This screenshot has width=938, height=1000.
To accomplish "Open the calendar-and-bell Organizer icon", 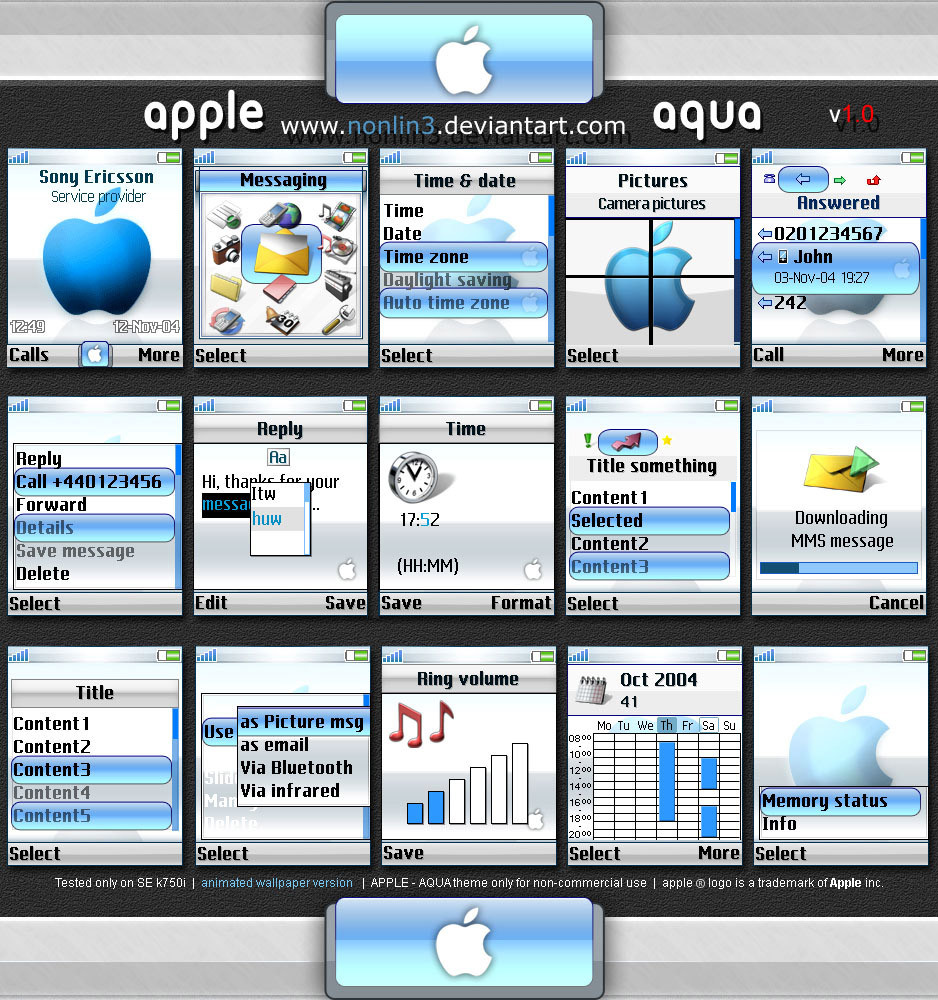I will [x=282, y=320].
